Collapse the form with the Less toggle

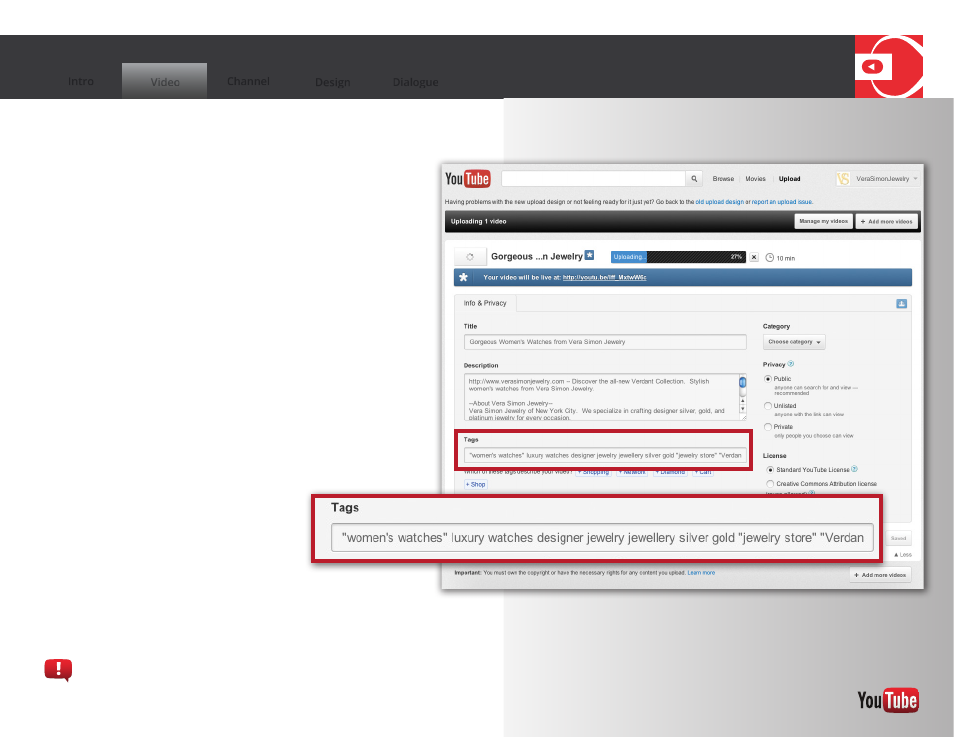pyautogui.click(x=903, y=555)
